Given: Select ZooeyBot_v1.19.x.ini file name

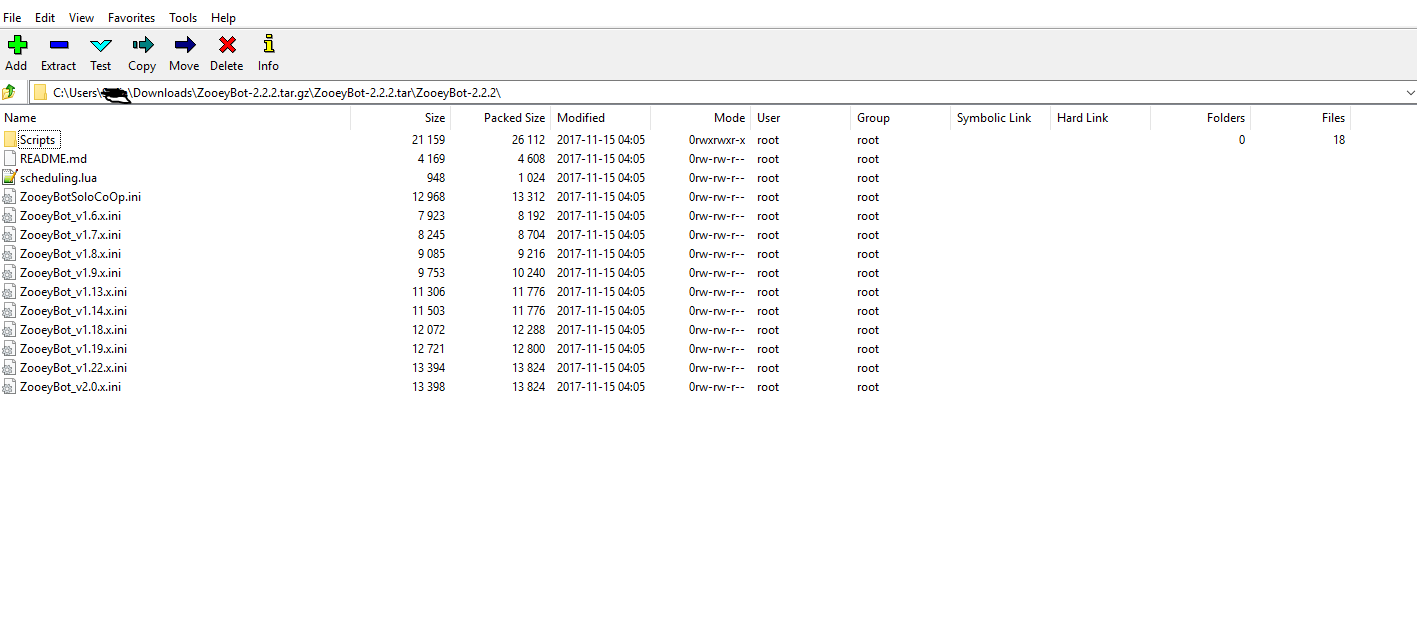Looking at the screenshot, I should pos(73,349).
